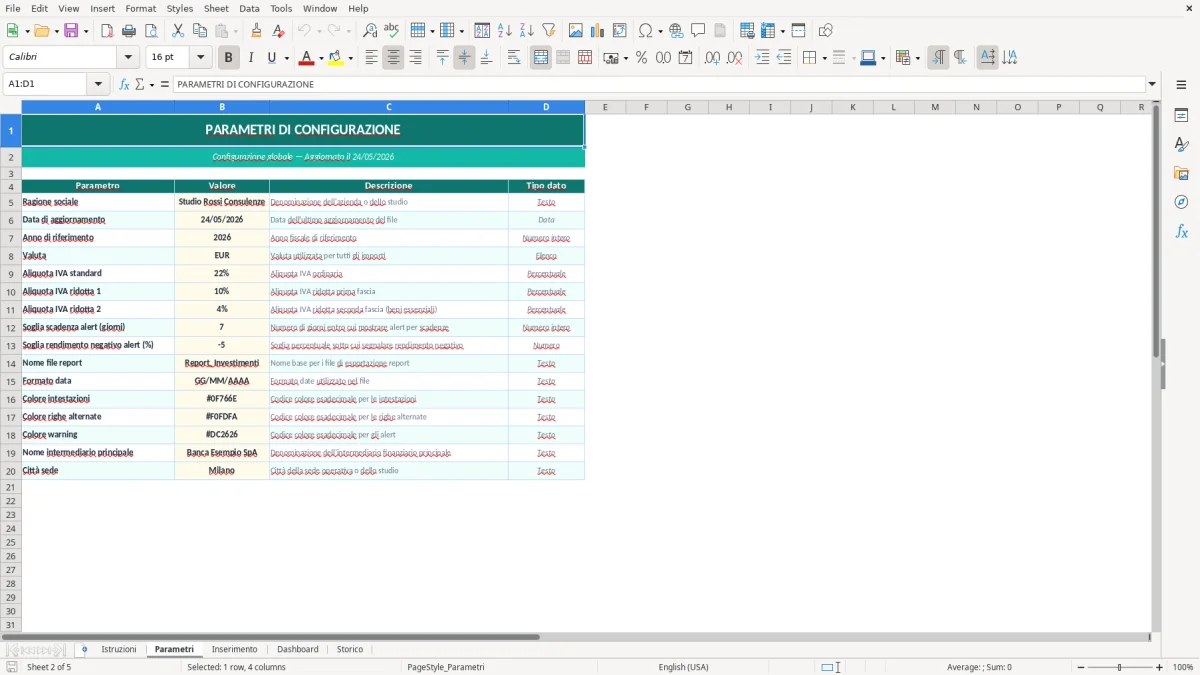Viewport: 1200px width, 675px height.
Task: Toggle Bold formatting
Action: pos(229,58)
